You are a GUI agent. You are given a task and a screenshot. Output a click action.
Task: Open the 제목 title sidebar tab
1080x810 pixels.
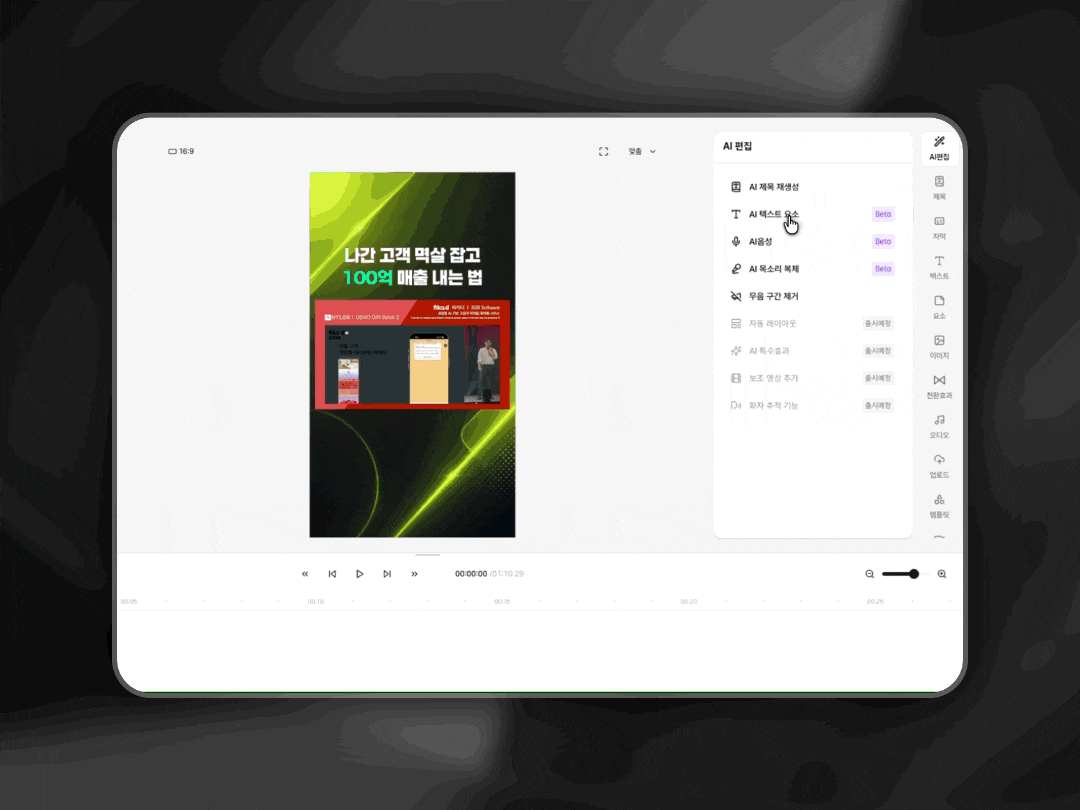coord(939,187)
